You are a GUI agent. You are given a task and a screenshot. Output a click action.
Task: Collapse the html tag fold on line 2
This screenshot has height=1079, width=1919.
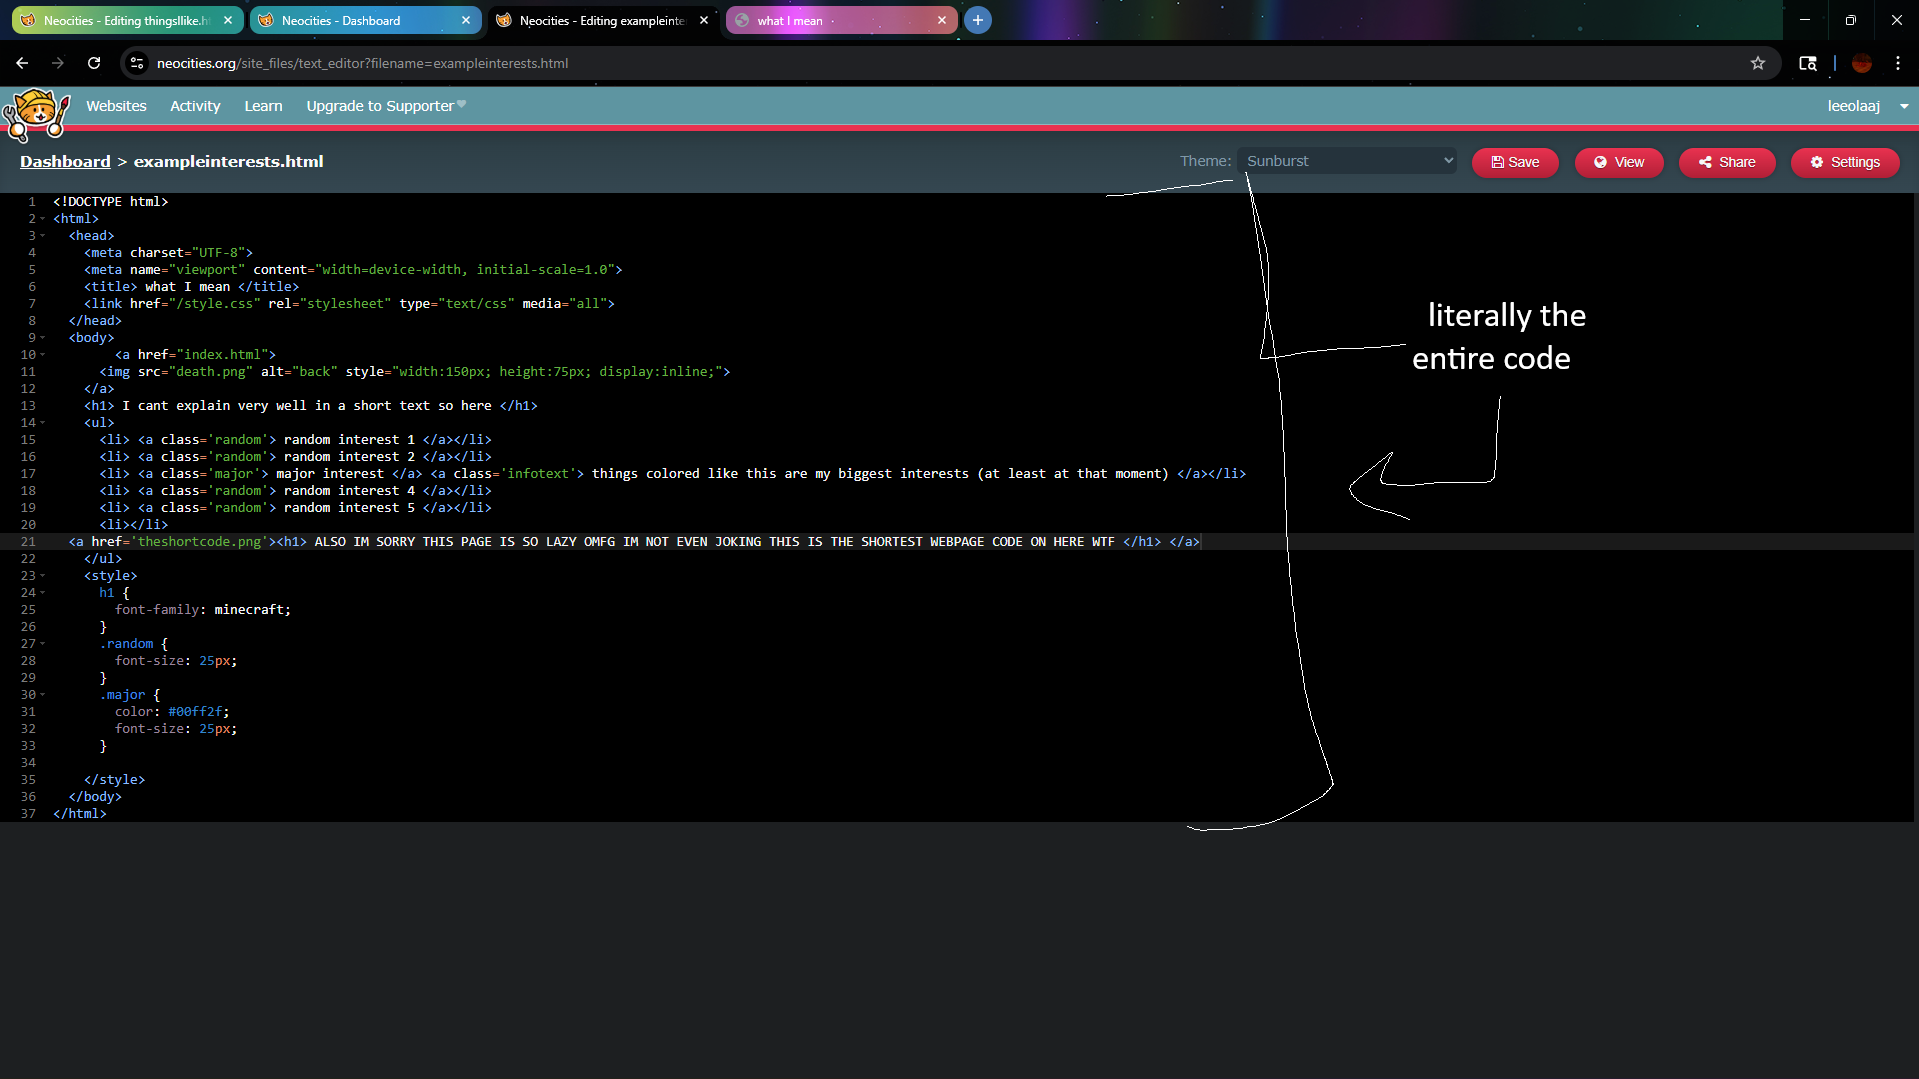(x=43, y=219)
